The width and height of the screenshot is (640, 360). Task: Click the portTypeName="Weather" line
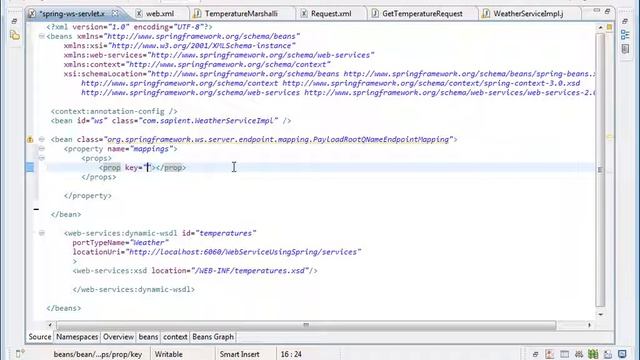pos(121,243)
